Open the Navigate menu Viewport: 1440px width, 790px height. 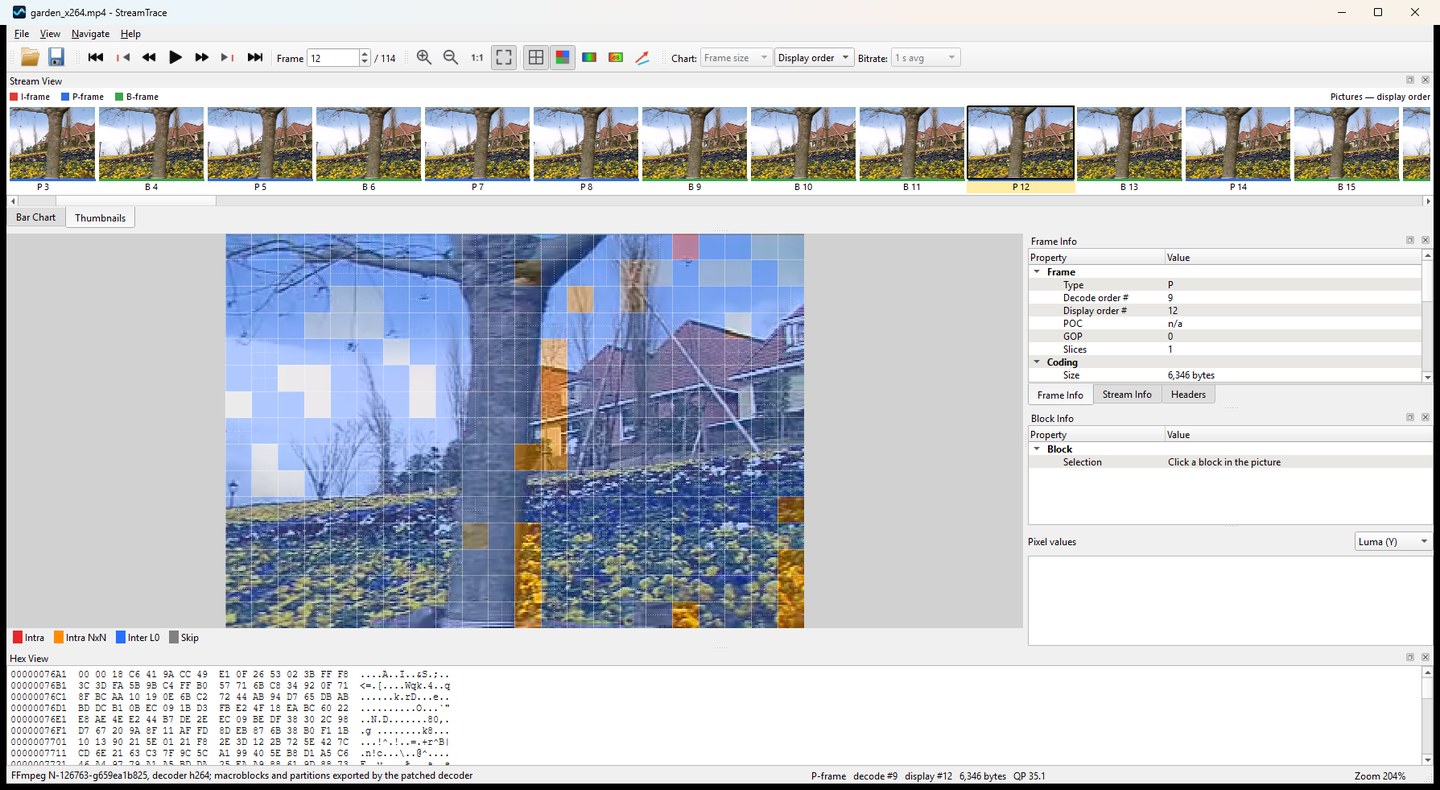pos(90,34)
